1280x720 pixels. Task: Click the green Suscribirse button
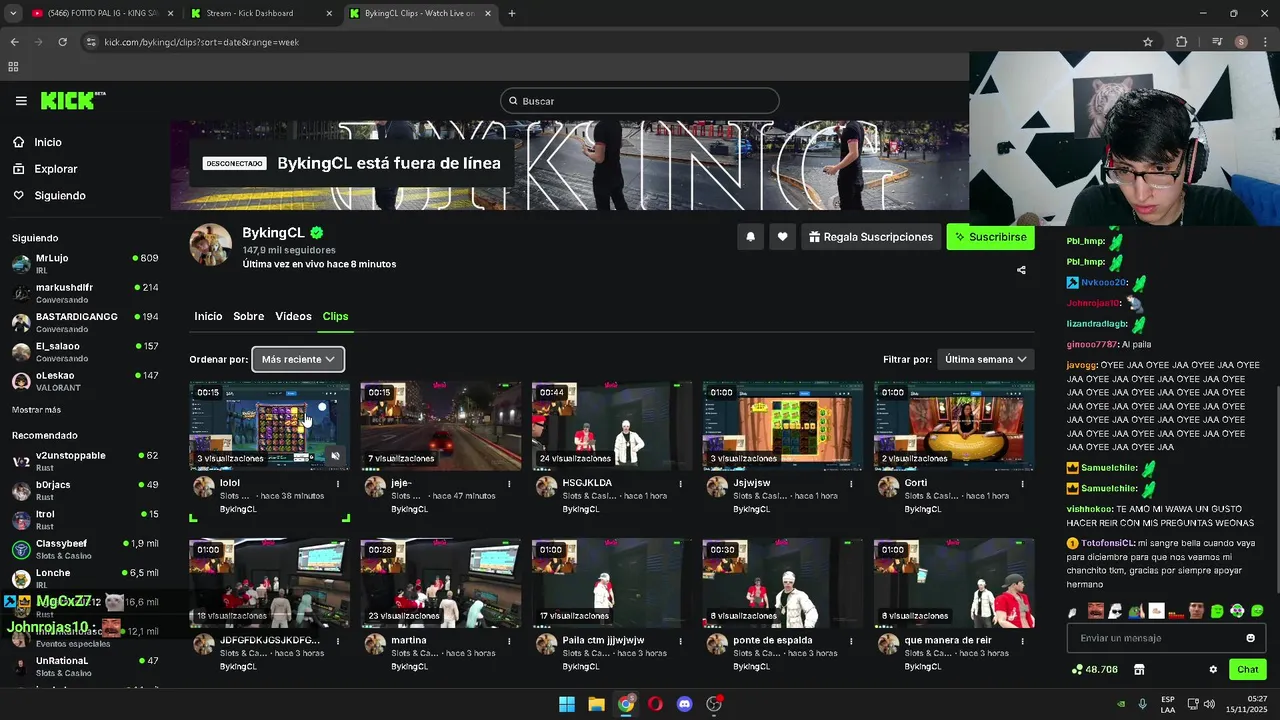pyautogui.click(x=990, y=237)
